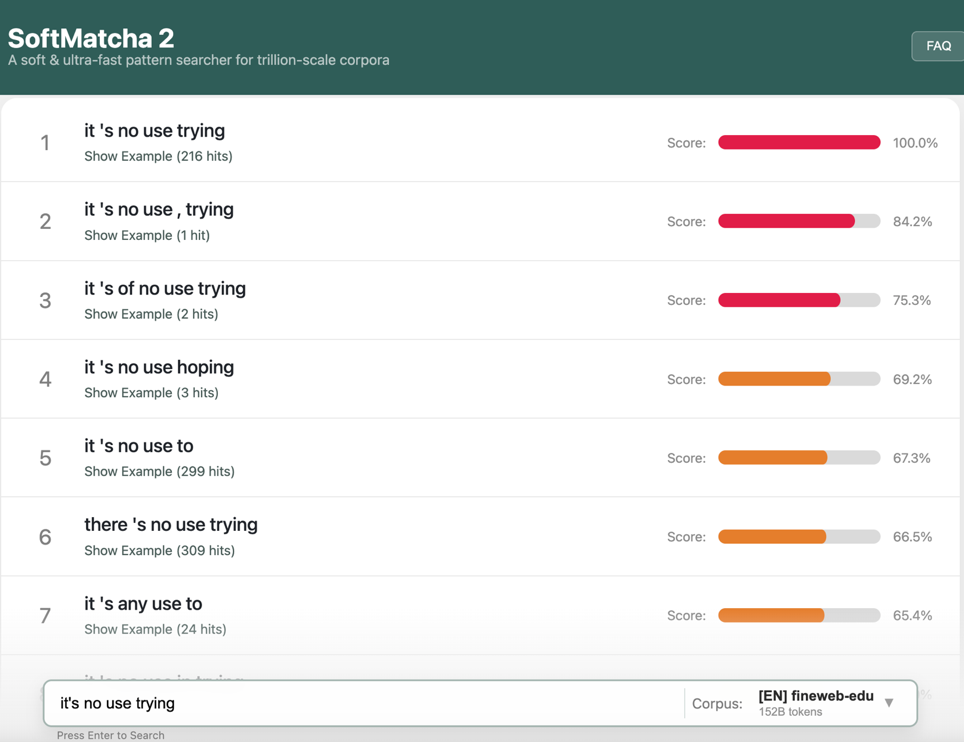964x742 pixels.
Task: Select the result phrase 'it 's no use trying'
Action: [x=154, y=130]
